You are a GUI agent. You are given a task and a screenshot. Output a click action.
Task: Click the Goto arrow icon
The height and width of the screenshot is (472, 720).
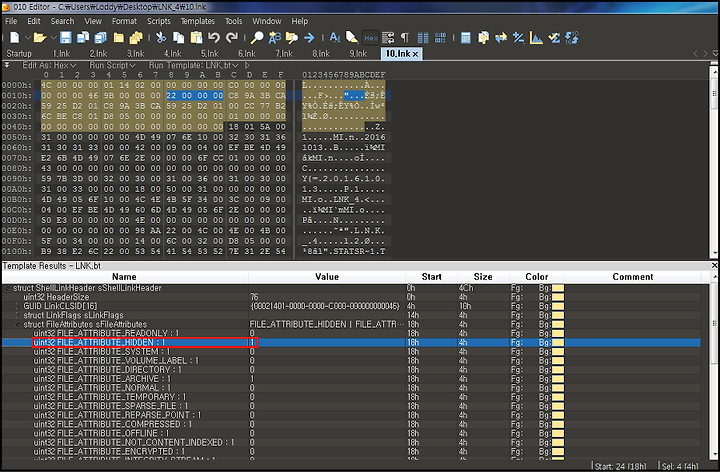point(309,38)
